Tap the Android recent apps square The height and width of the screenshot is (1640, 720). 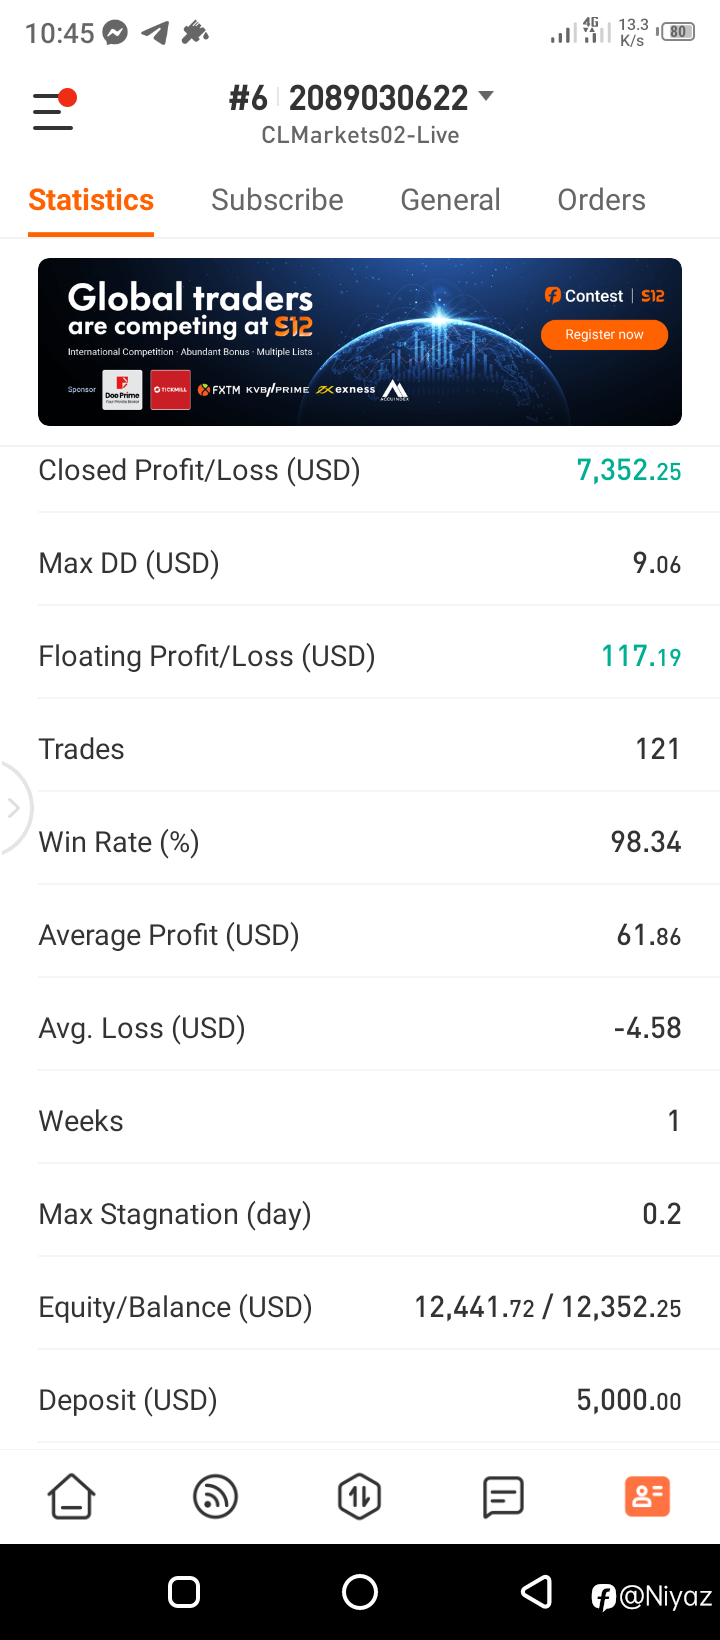click(x=184, y=1592)
